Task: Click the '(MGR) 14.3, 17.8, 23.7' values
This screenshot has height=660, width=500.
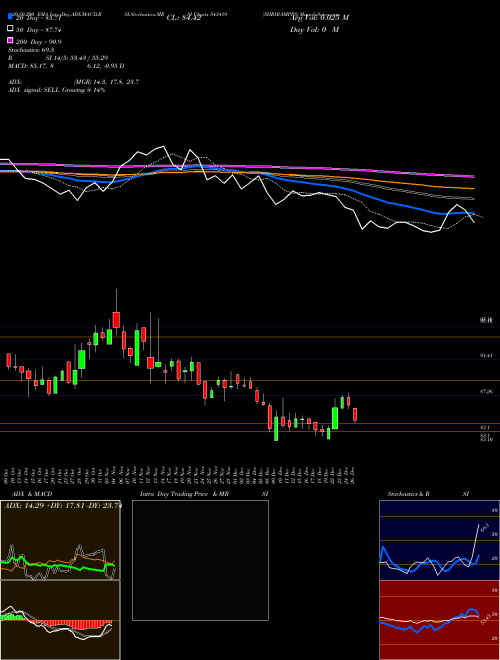Action: 106,82
